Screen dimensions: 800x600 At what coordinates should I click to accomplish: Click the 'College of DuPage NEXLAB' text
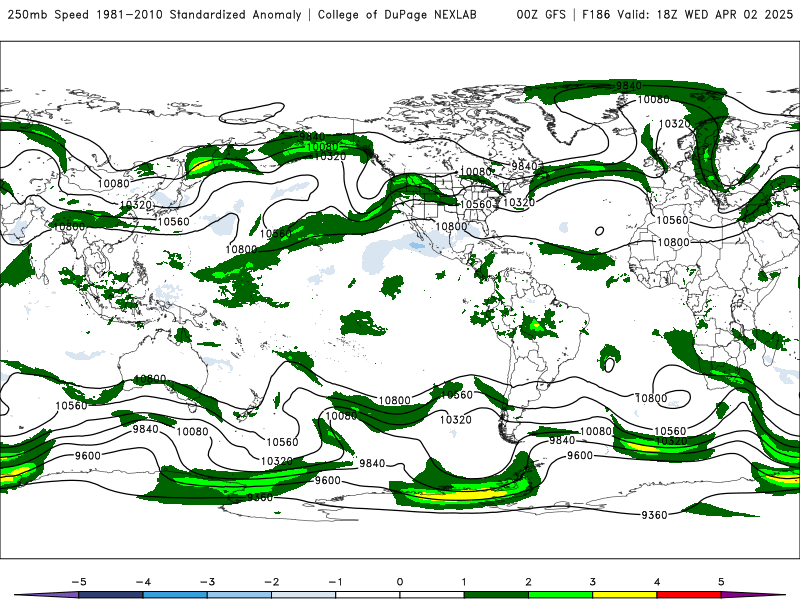coord(397,14)
